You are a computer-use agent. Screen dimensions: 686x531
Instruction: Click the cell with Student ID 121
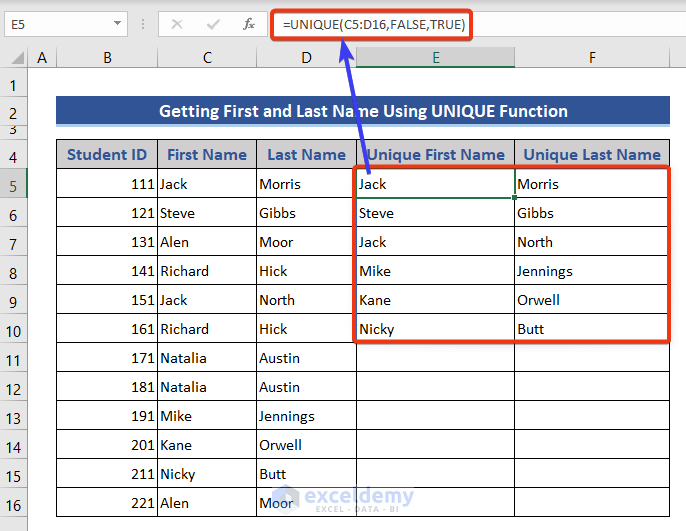point(107,213)
